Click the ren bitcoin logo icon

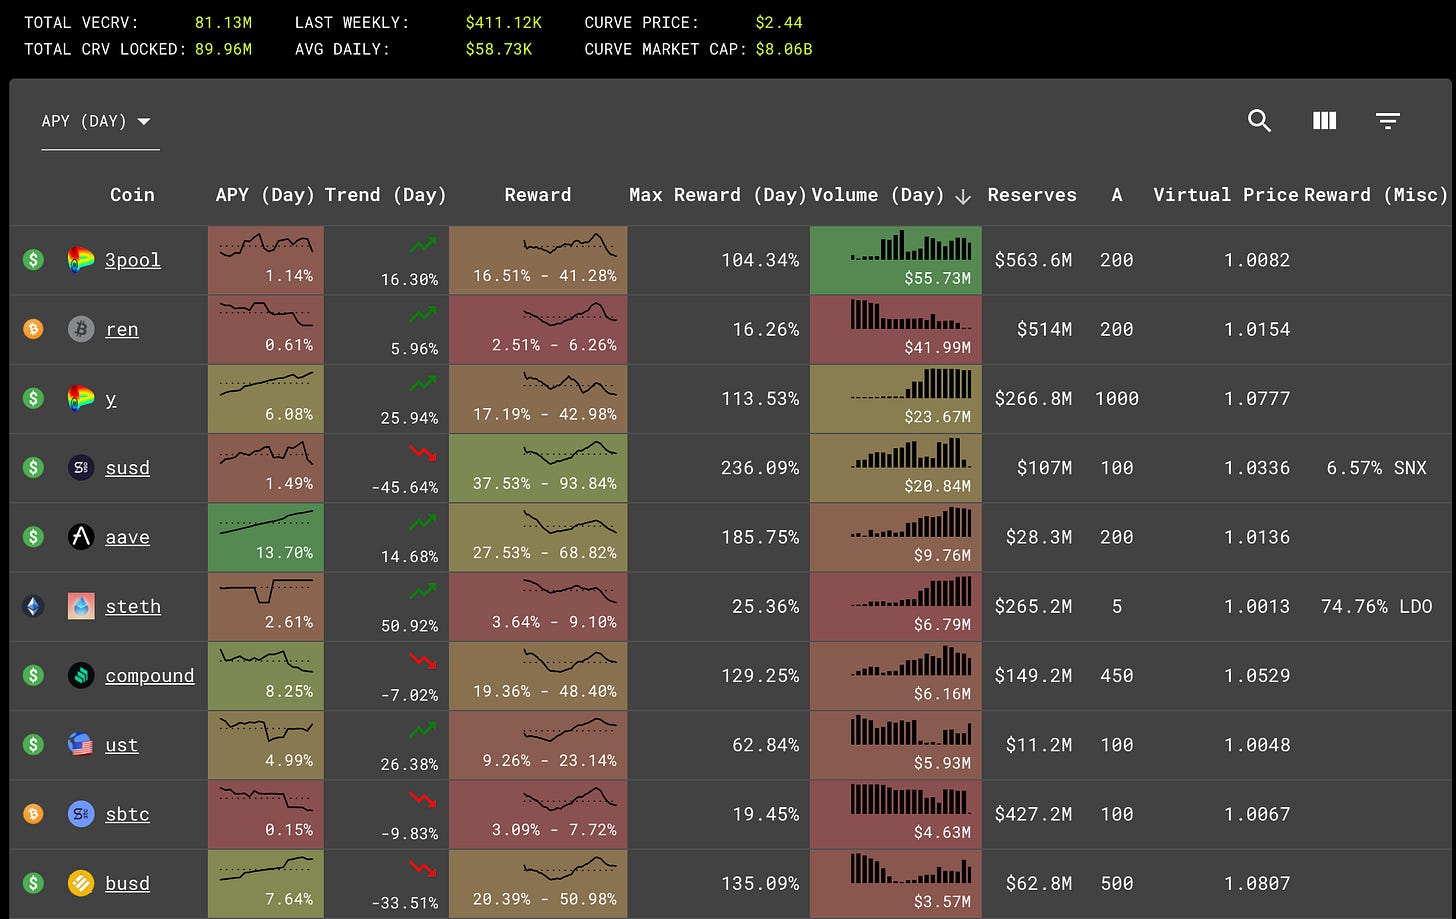[81, 329]
